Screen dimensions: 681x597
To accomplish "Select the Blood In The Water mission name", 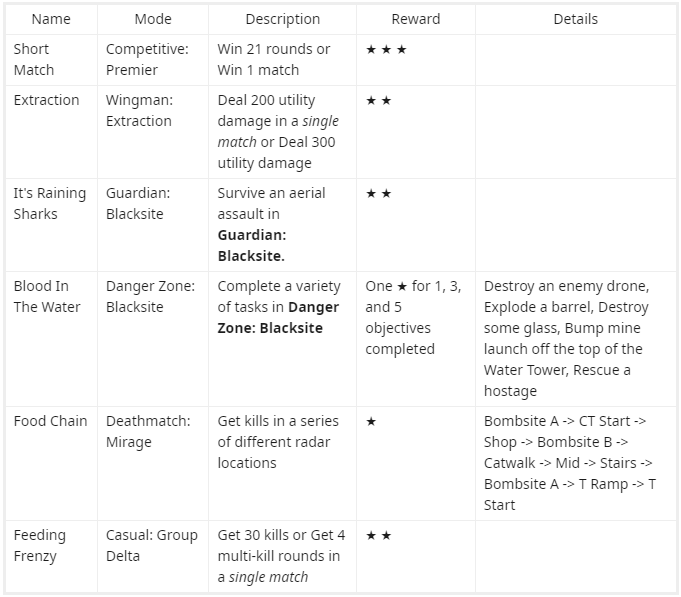I will [x=48, y=296].
